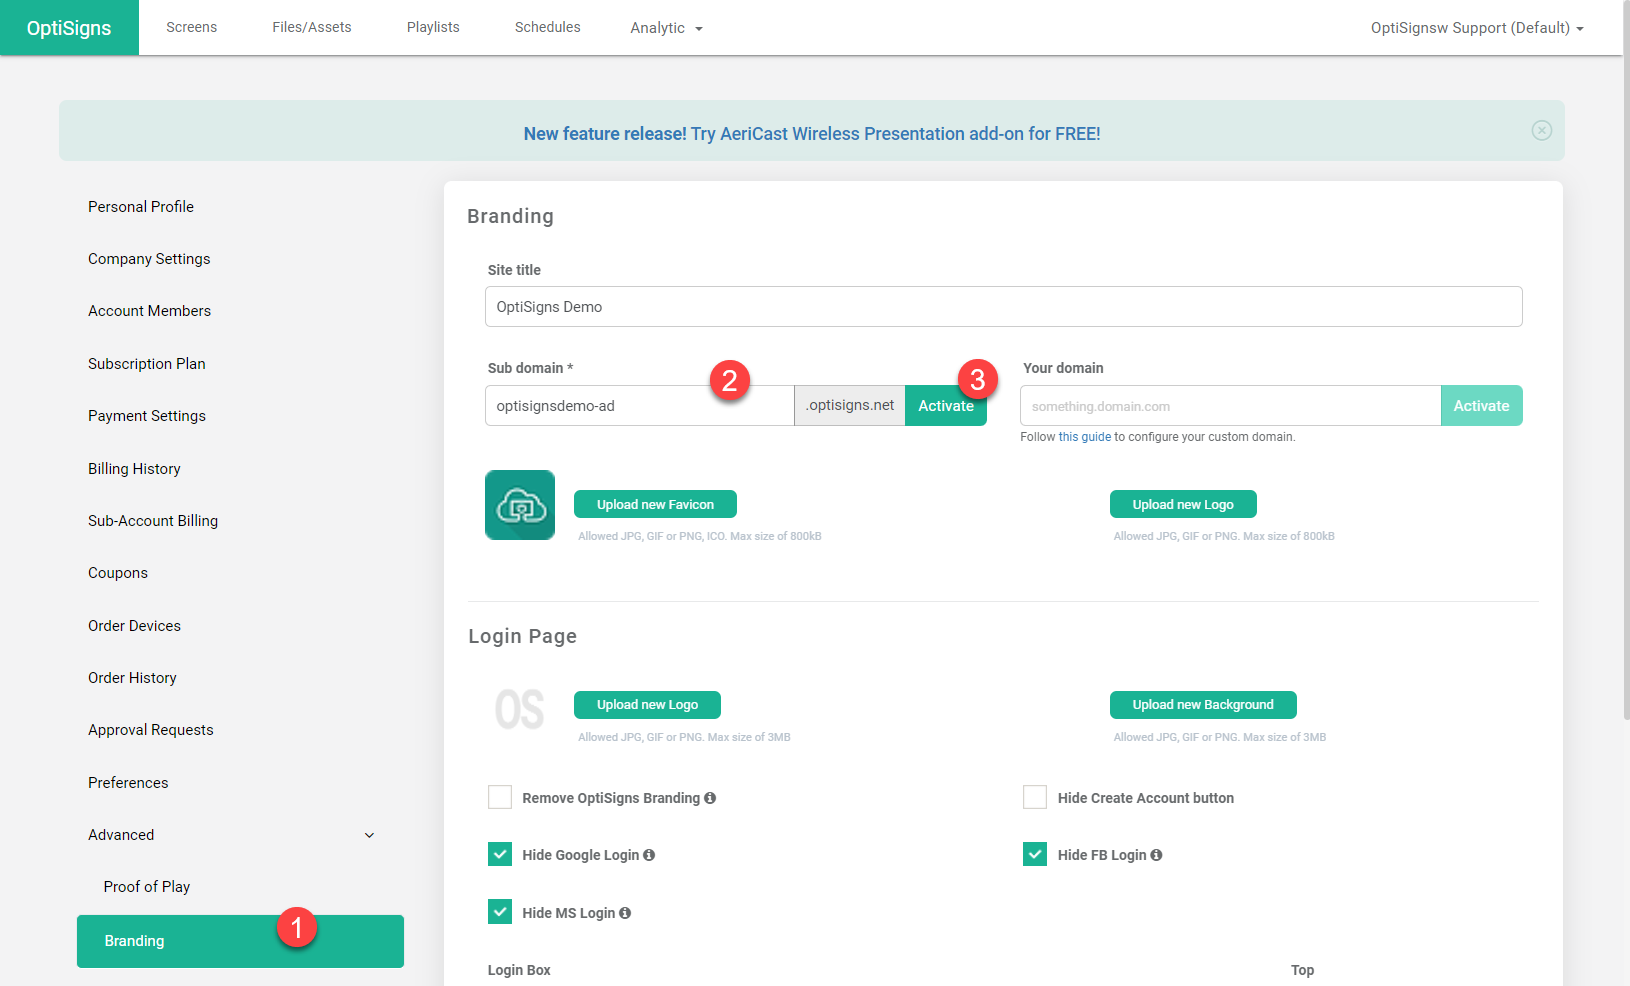Viewport: 1630px width, 986px height.
Task: Uncheck Hide Google Login
Action: pos(500,854)
